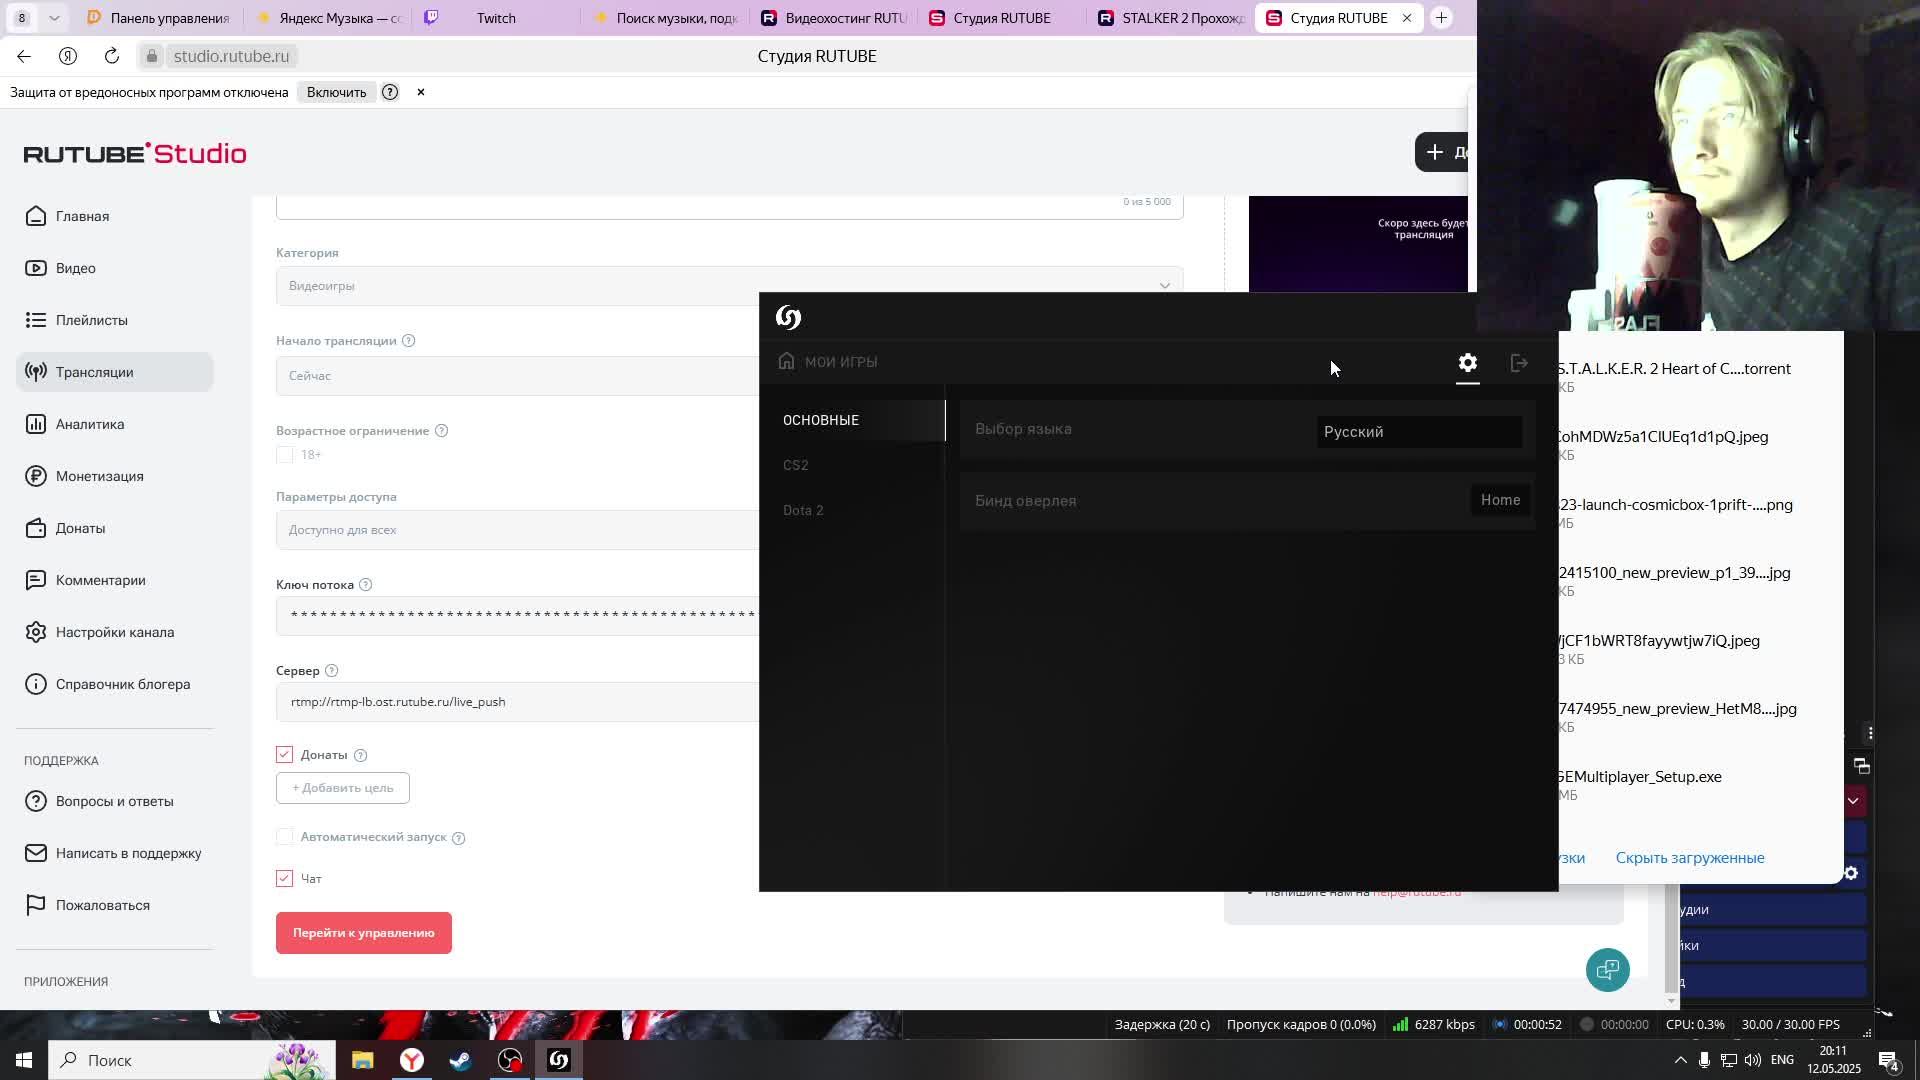
Task: Click the RUTUBE Studio logo
Action: [135, 153]
